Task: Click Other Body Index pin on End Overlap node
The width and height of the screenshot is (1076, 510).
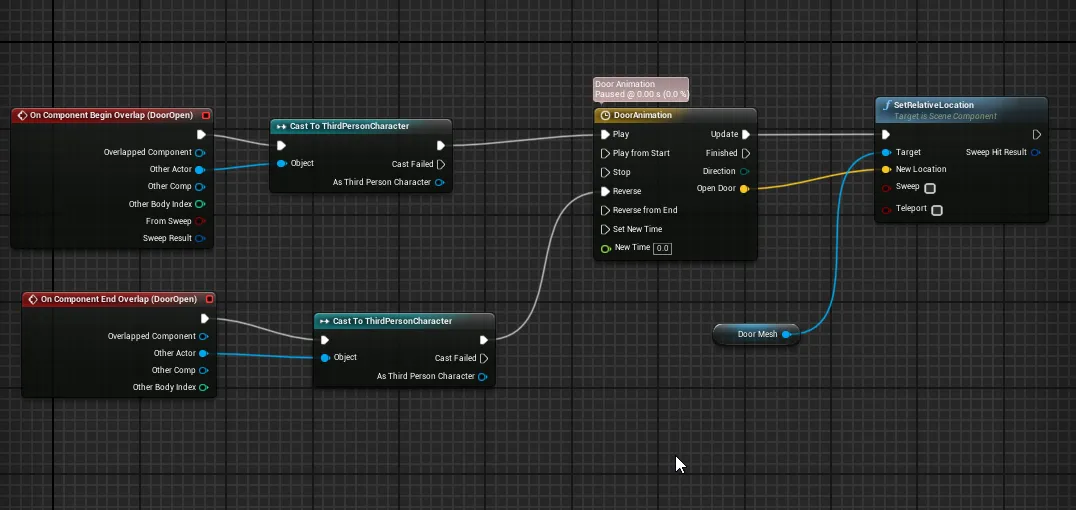Action: pyautogui.click(x=203, y=388)
